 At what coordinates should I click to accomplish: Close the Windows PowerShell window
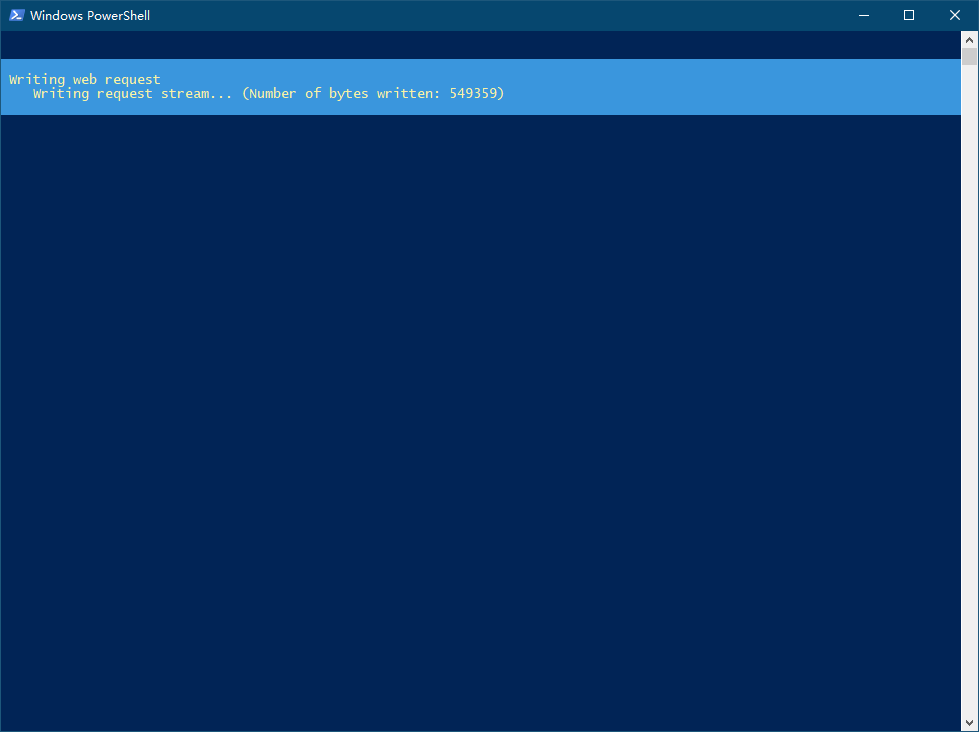pos(955,15)
